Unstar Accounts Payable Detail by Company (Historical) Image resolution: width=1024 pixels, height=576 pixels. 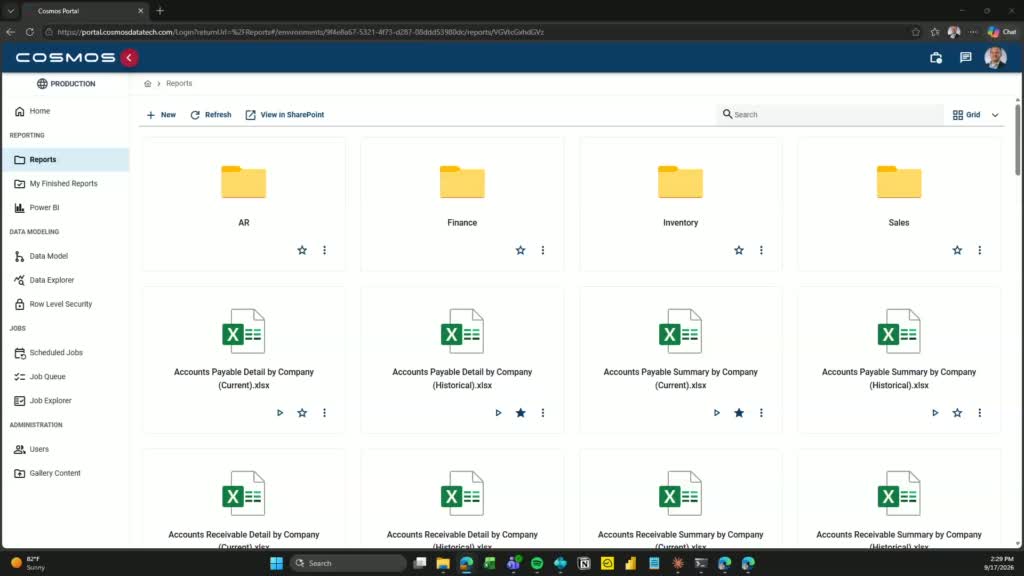[520, 413]
